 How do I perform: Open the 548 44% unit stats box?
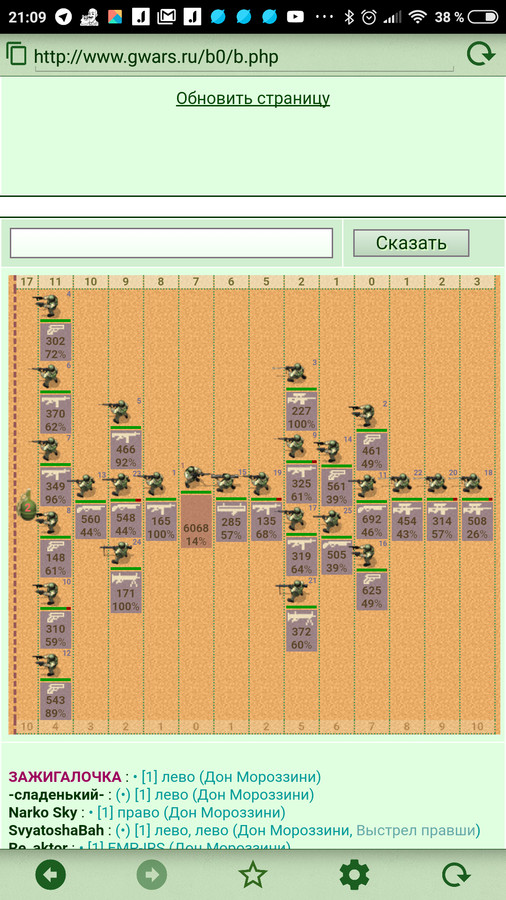[126, 521]
